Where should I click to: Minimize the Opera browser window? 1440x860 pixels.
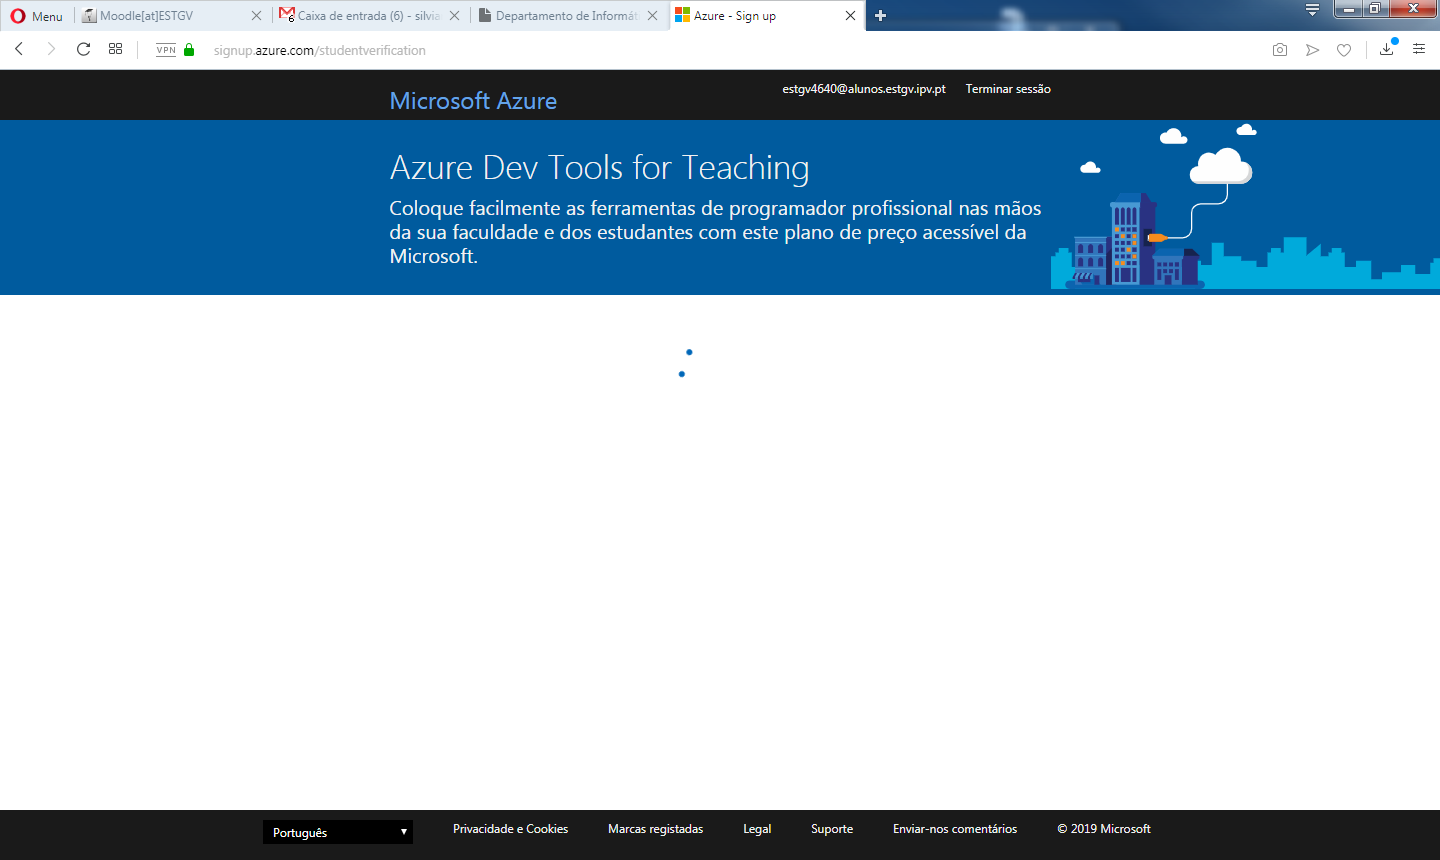click(1348, 9)
